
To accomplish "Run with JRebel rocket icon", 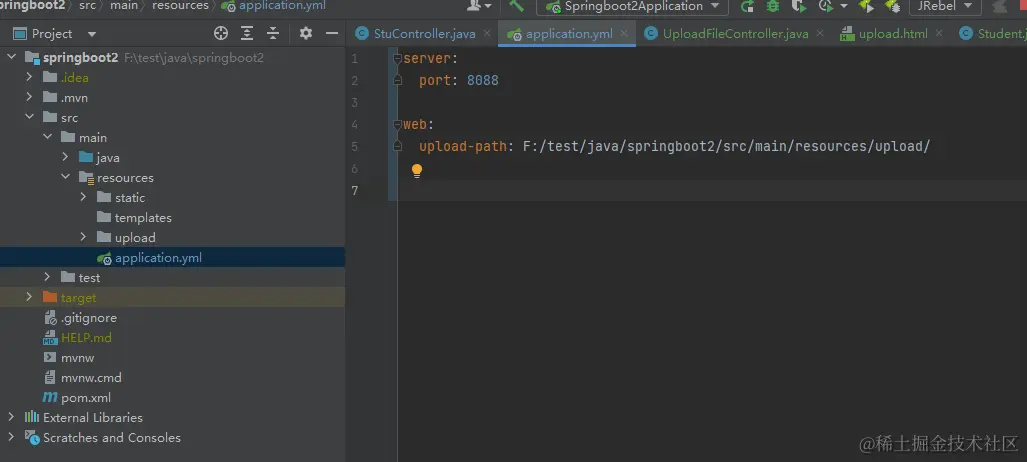I will pos(867,7).
